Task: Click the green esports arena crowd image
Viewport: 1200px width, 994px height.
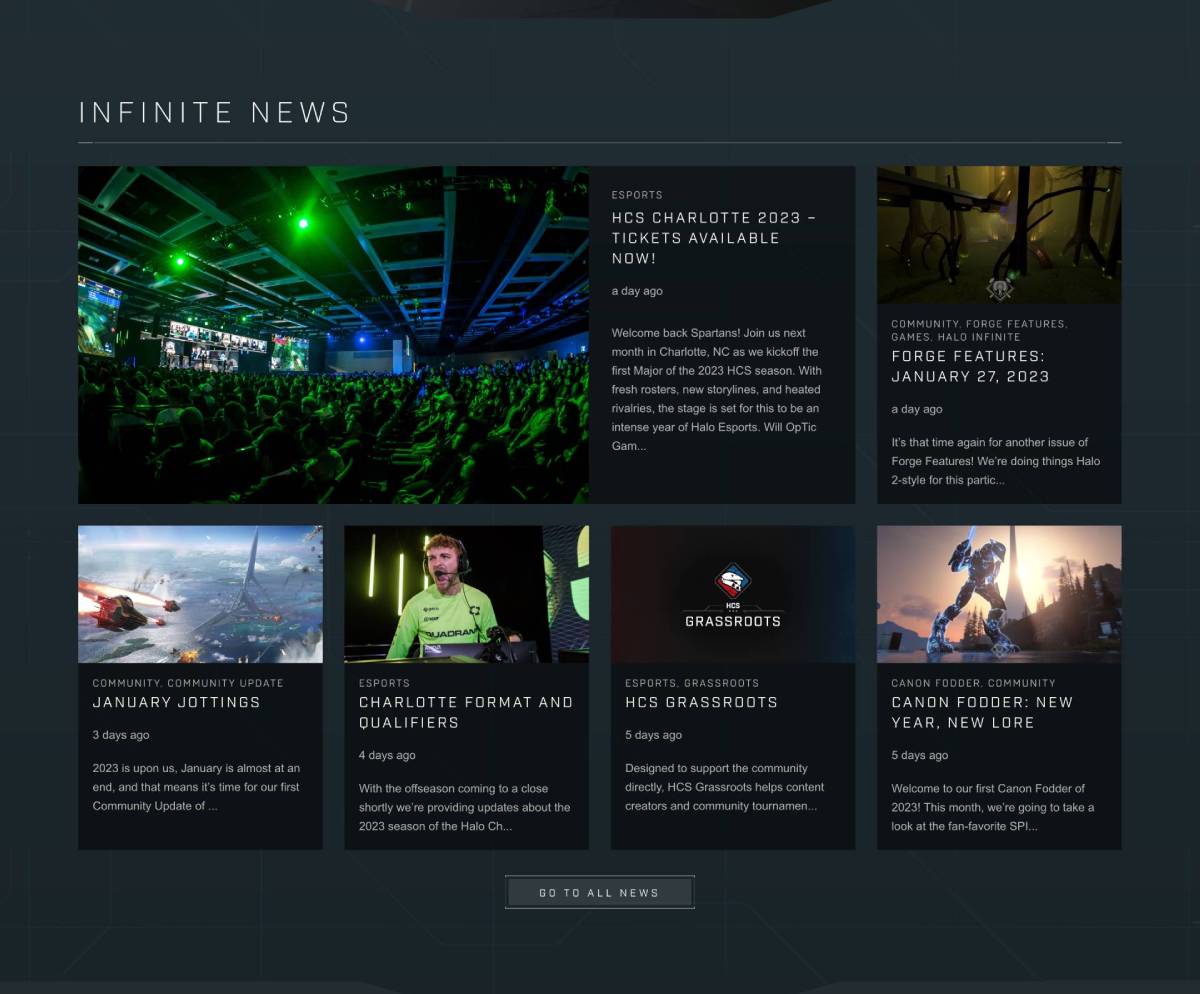Action: pyautogui.click(x=333, y=335)
